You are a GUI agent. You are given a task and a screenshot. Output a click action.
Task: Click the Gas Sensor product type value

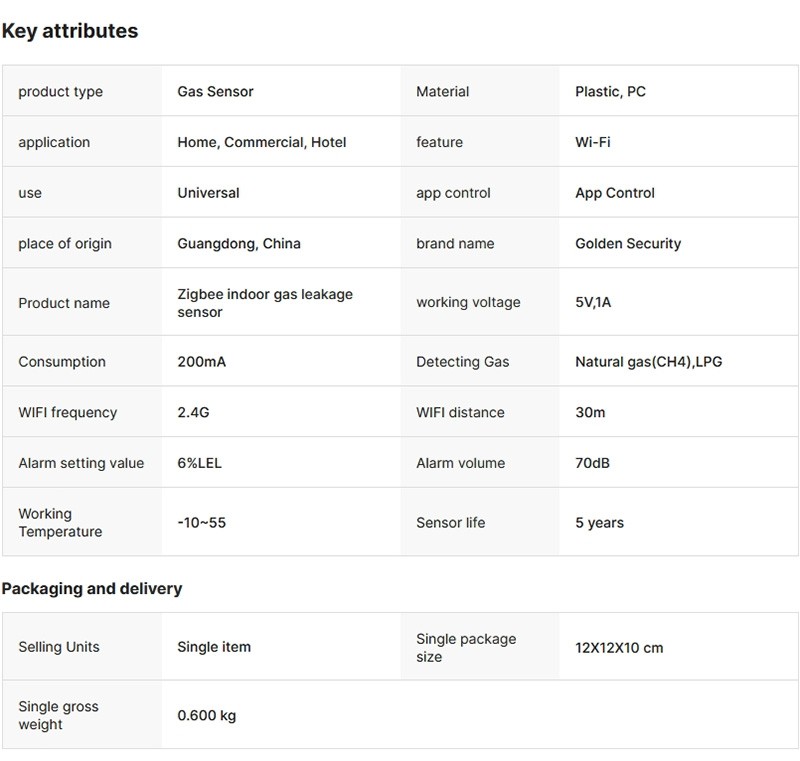[215, 92]
